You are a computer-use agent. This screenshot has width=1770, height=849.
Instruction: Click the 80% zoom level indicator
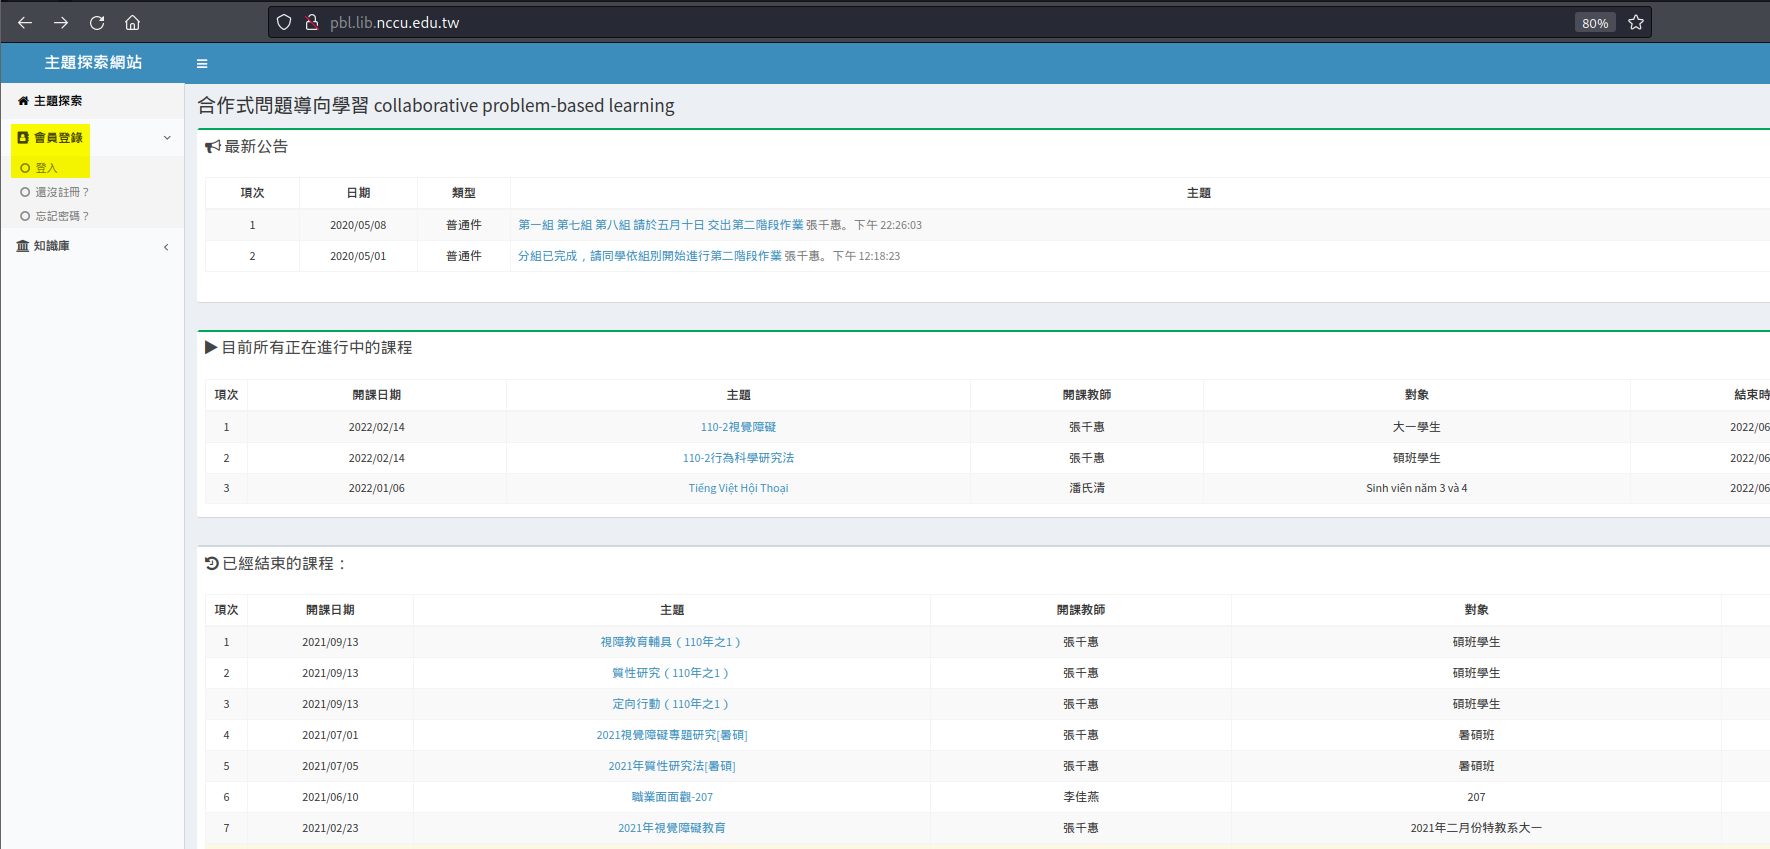click(x=1595, y=23)
